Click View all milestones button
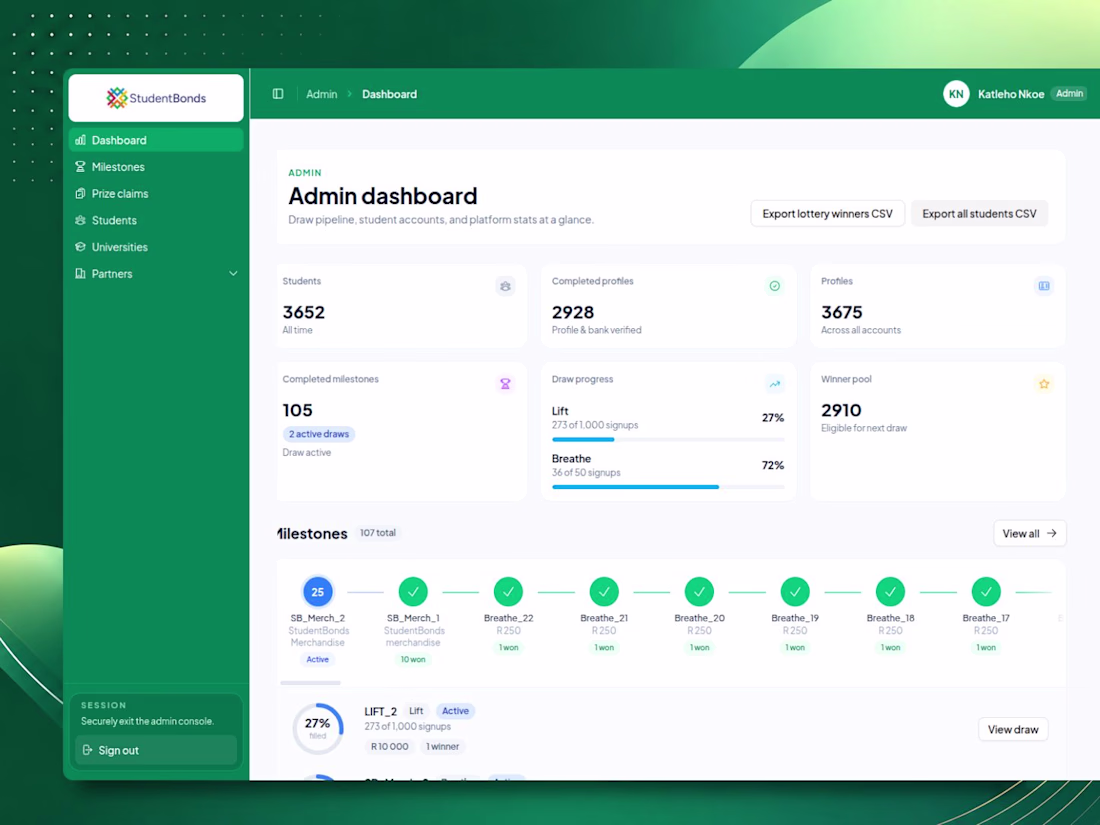This screenshot has width=1100, height=825. click(1029, 534)
